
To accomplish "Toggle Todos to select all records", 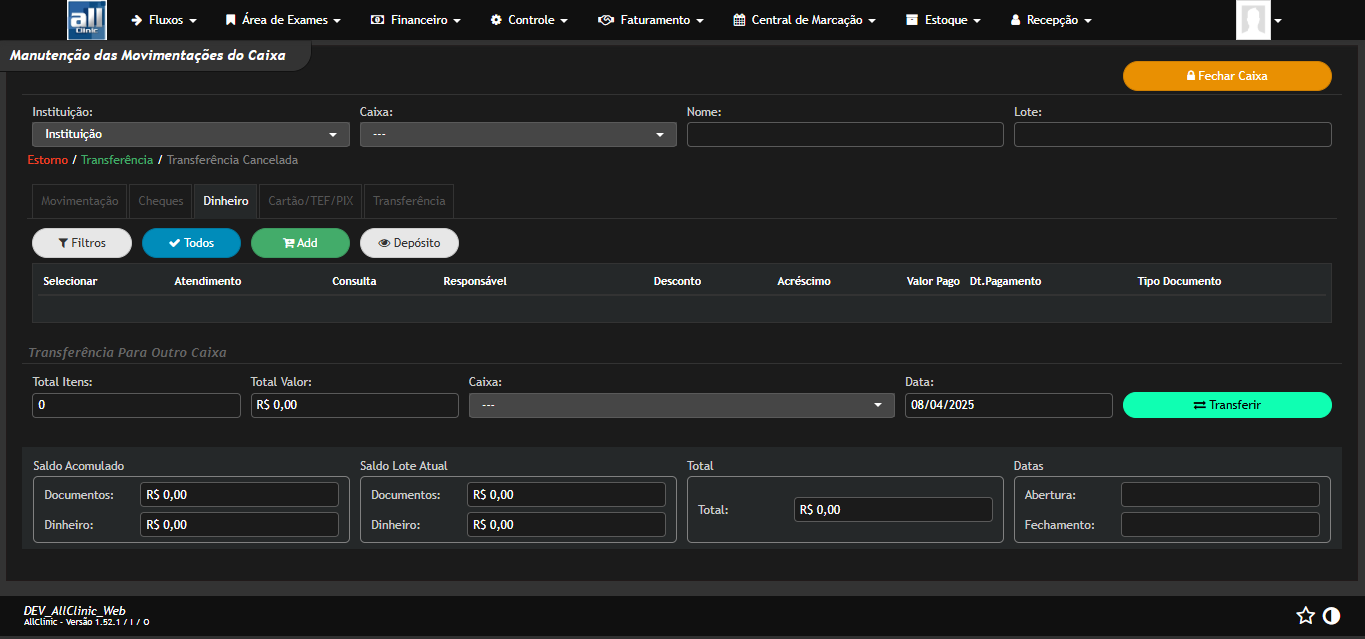I will click(191, 242).
